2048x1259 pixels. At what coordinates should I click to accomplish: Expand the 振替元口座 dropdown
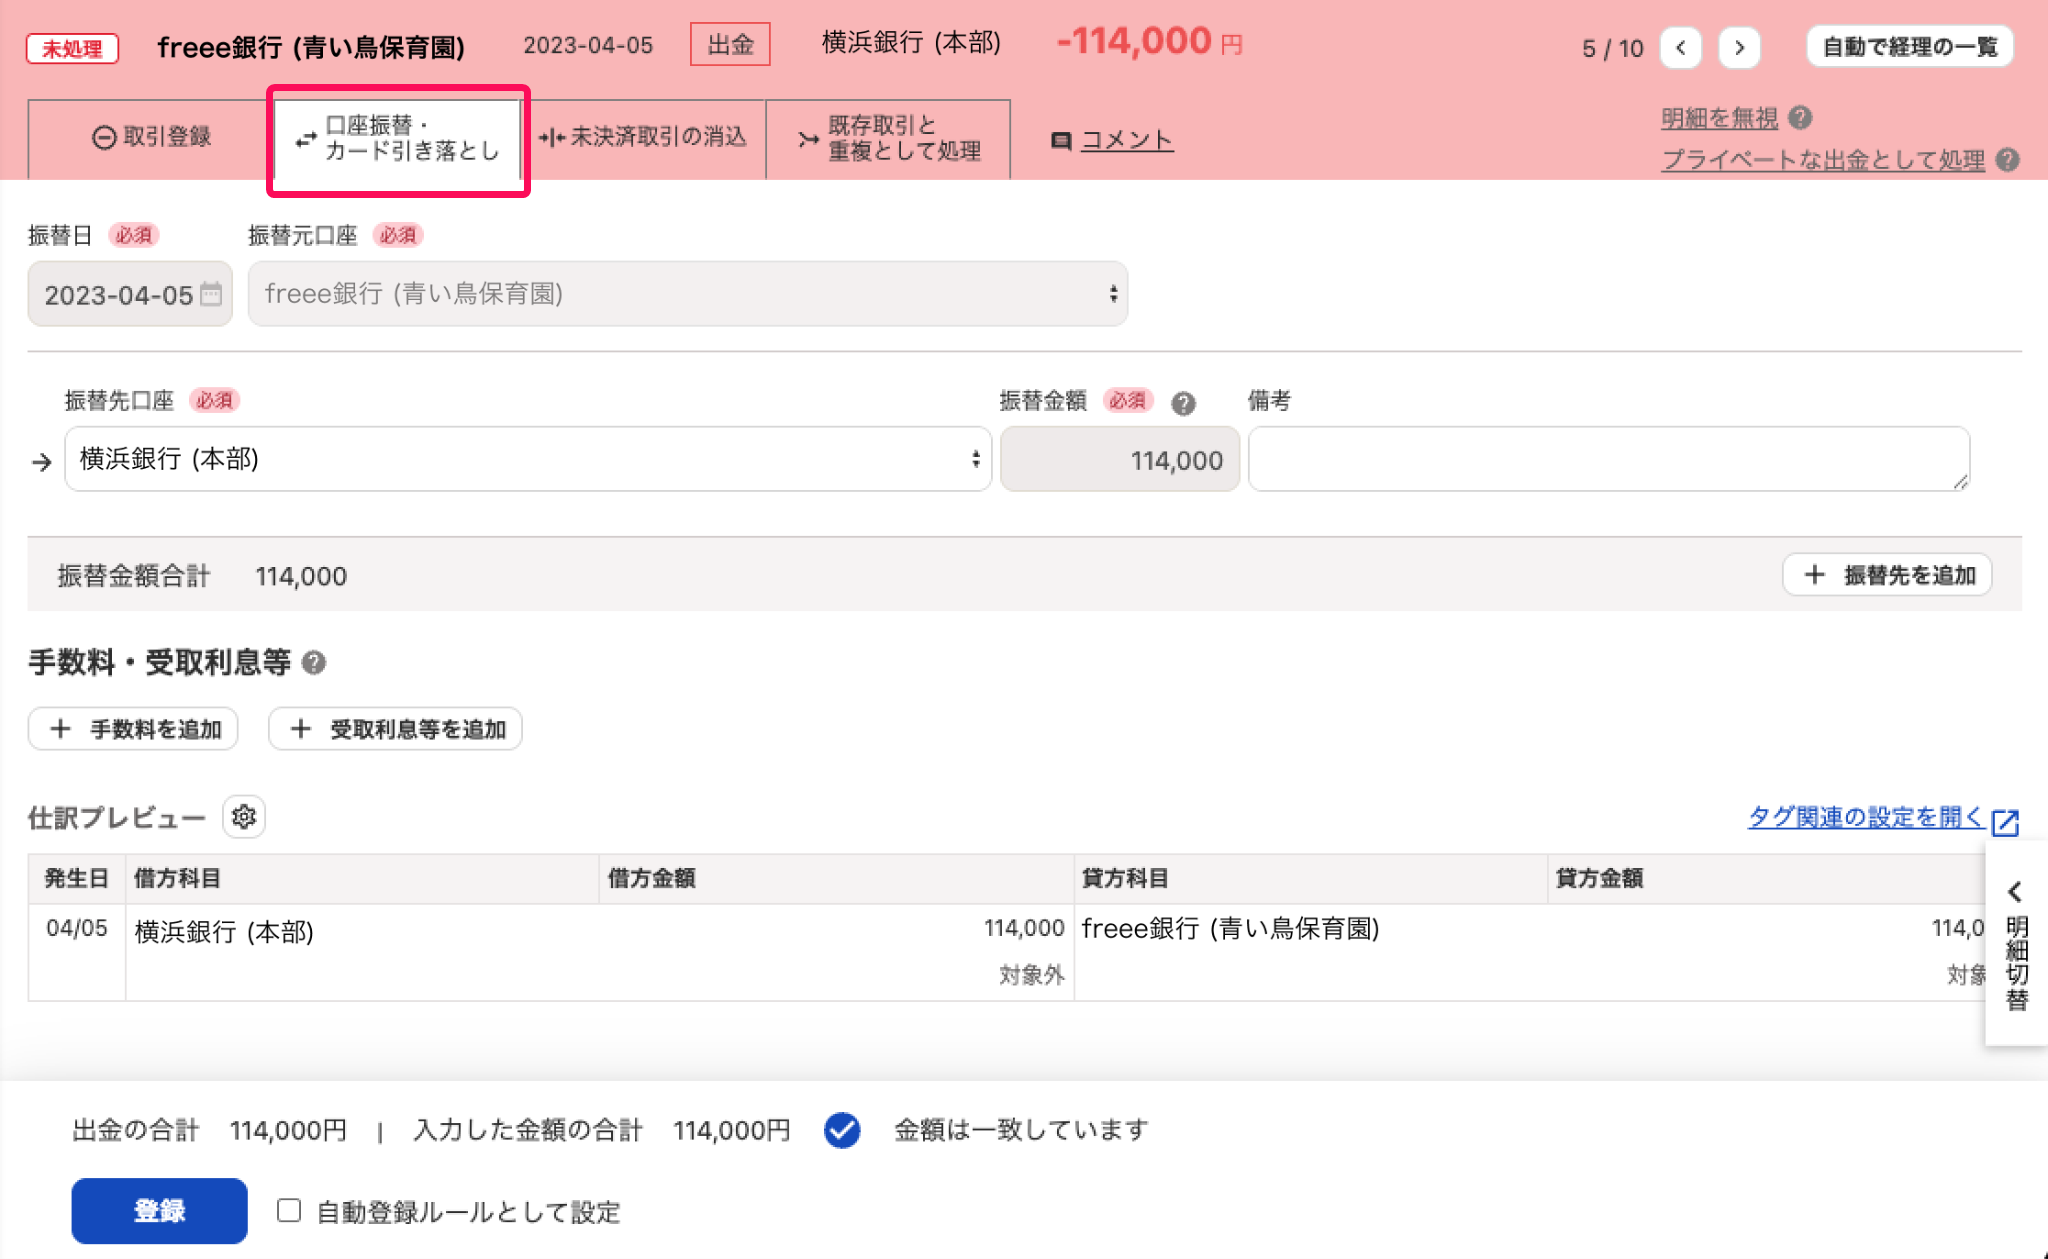tap(688, 294)
